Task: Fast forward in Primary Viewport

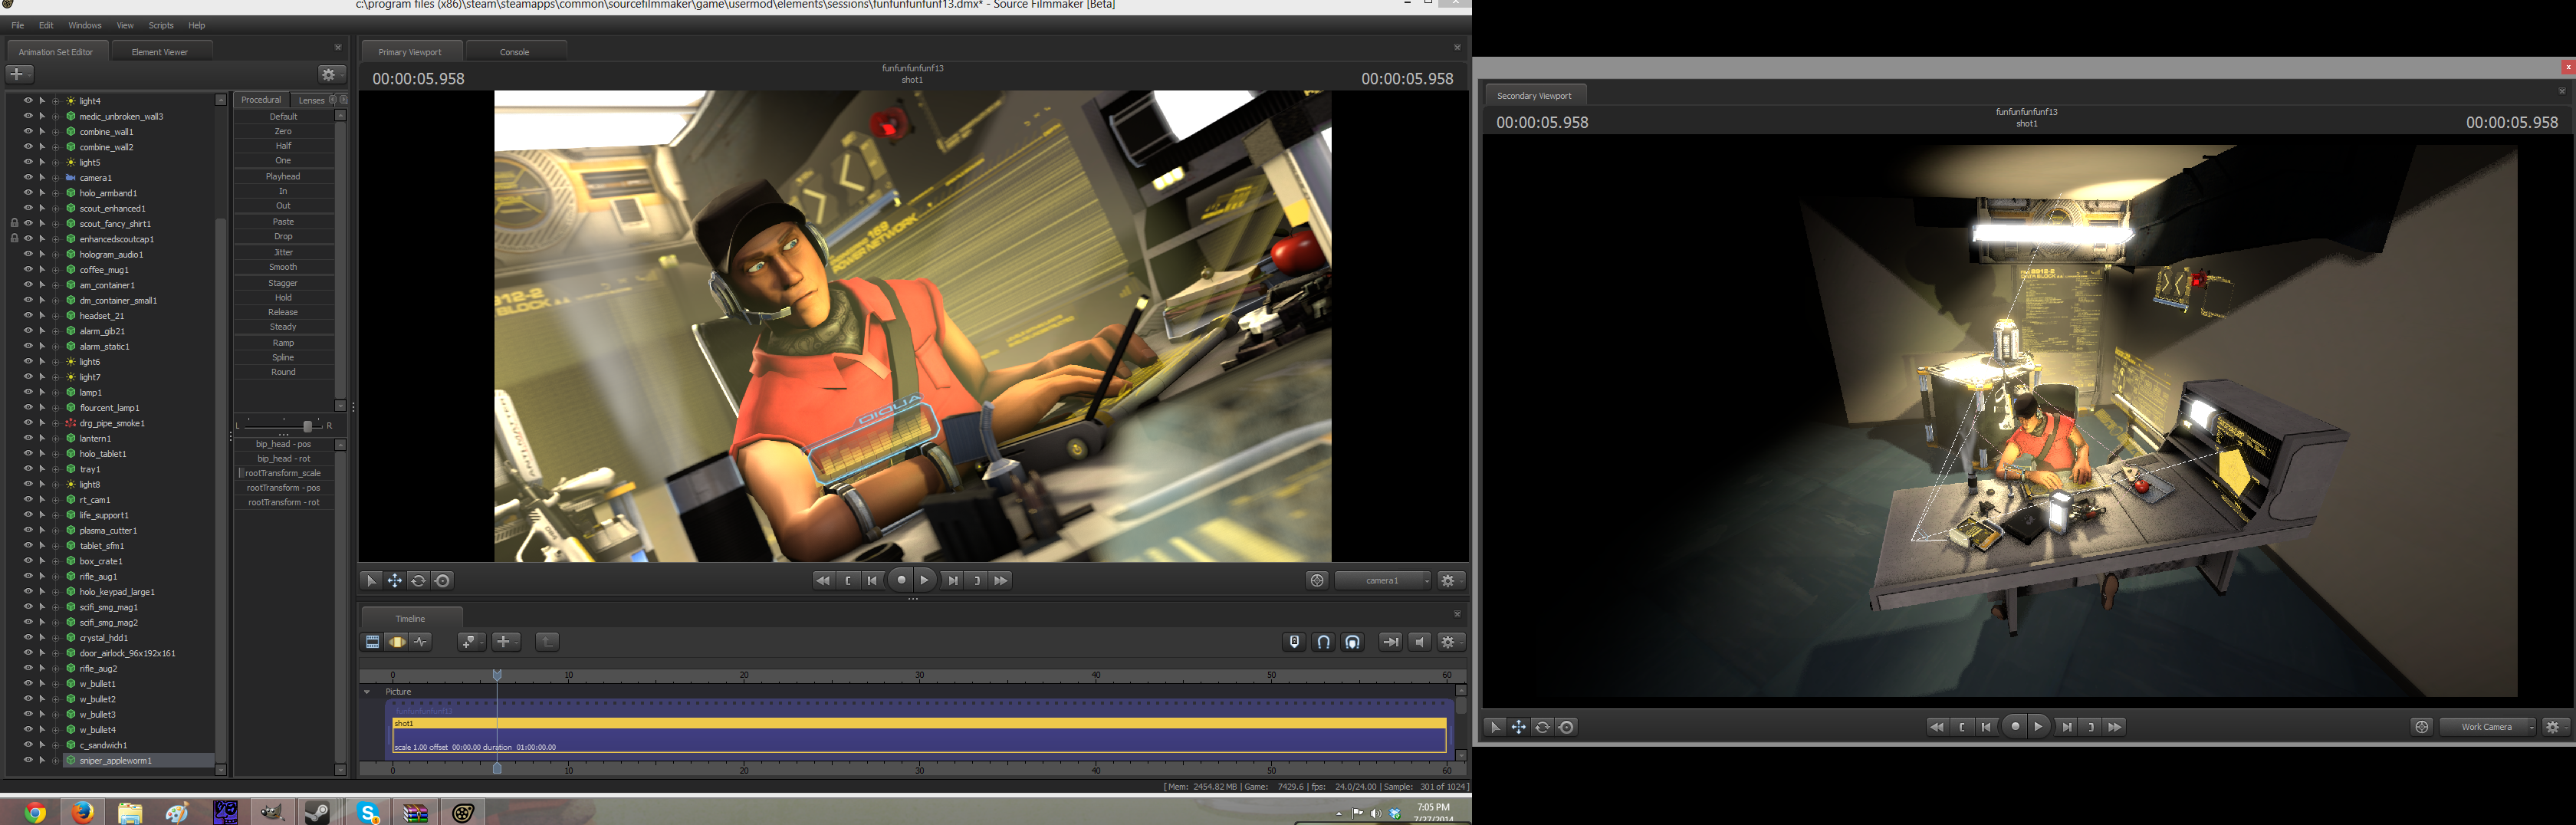Action: coord(1001,580)
